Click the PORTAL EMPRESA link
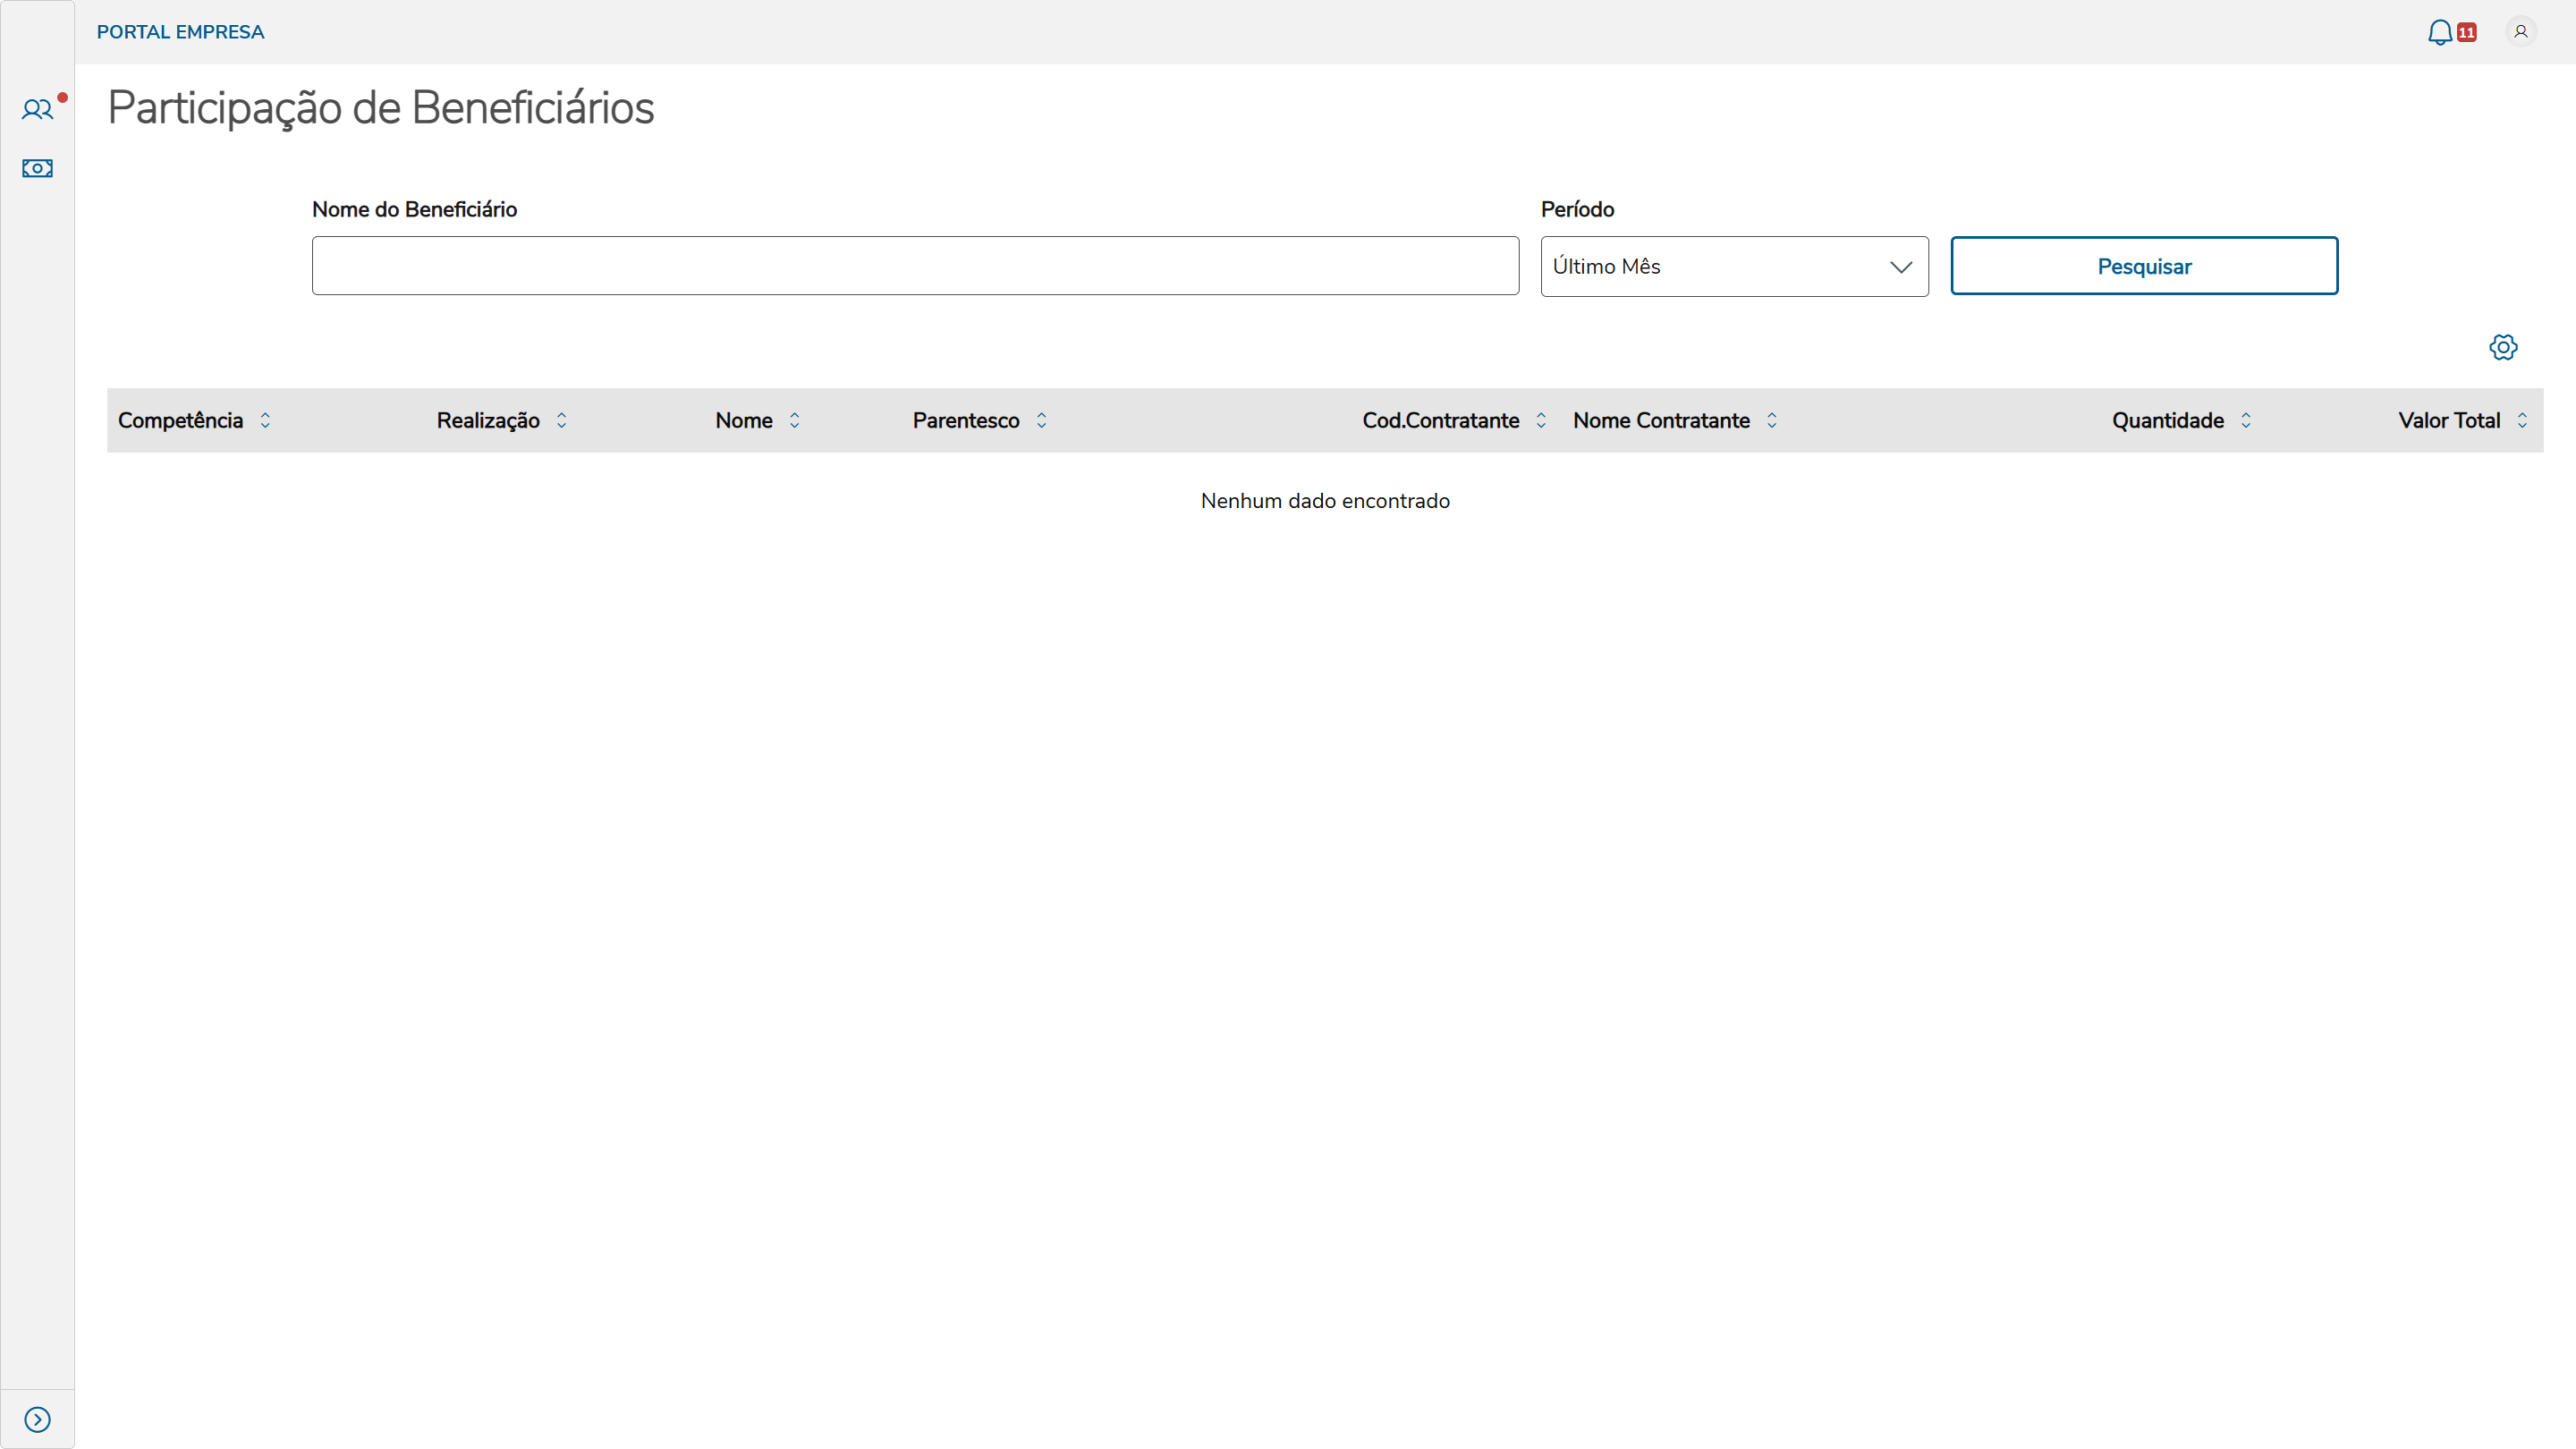Image resolution: width=2576 pixels, height=1449 pixels. [180, 32]
